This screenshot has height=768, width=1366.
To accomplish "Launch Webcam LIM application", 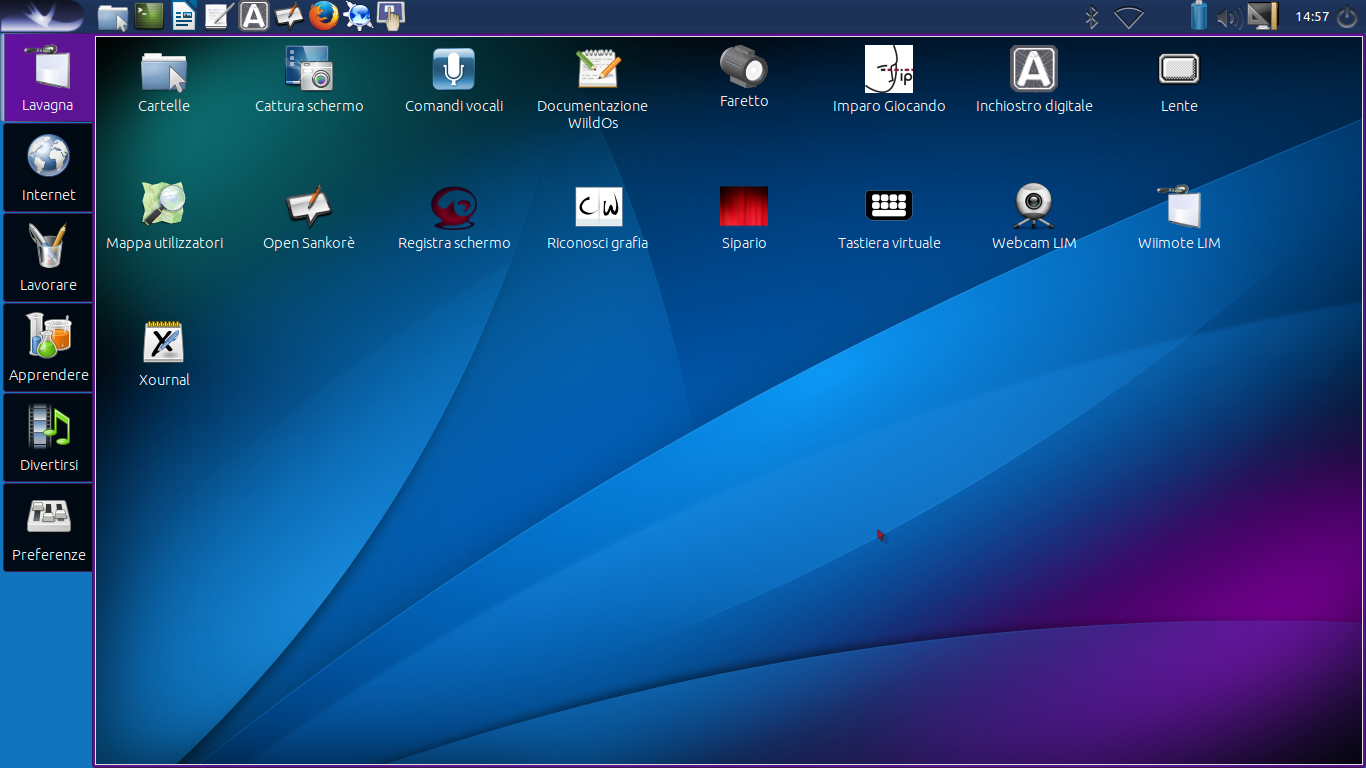I will click(1034, 206).
